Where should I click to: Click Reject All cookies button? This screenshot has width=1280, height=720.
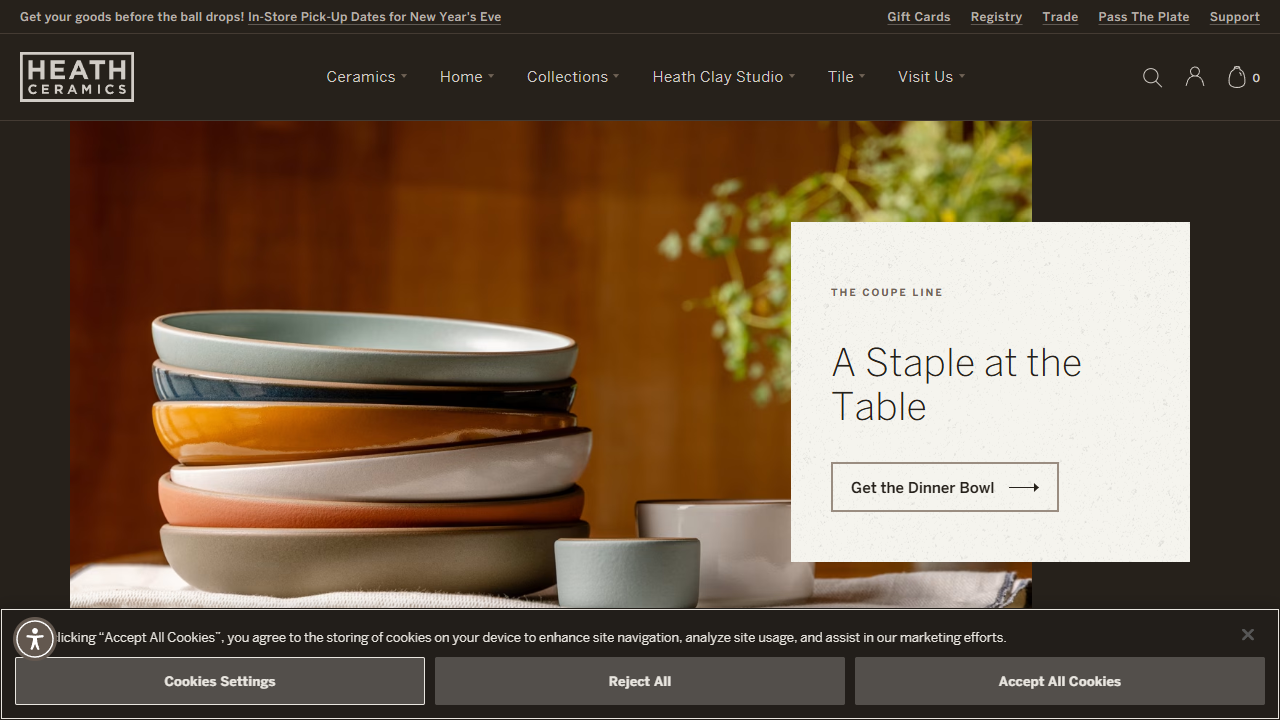point(640,681)
